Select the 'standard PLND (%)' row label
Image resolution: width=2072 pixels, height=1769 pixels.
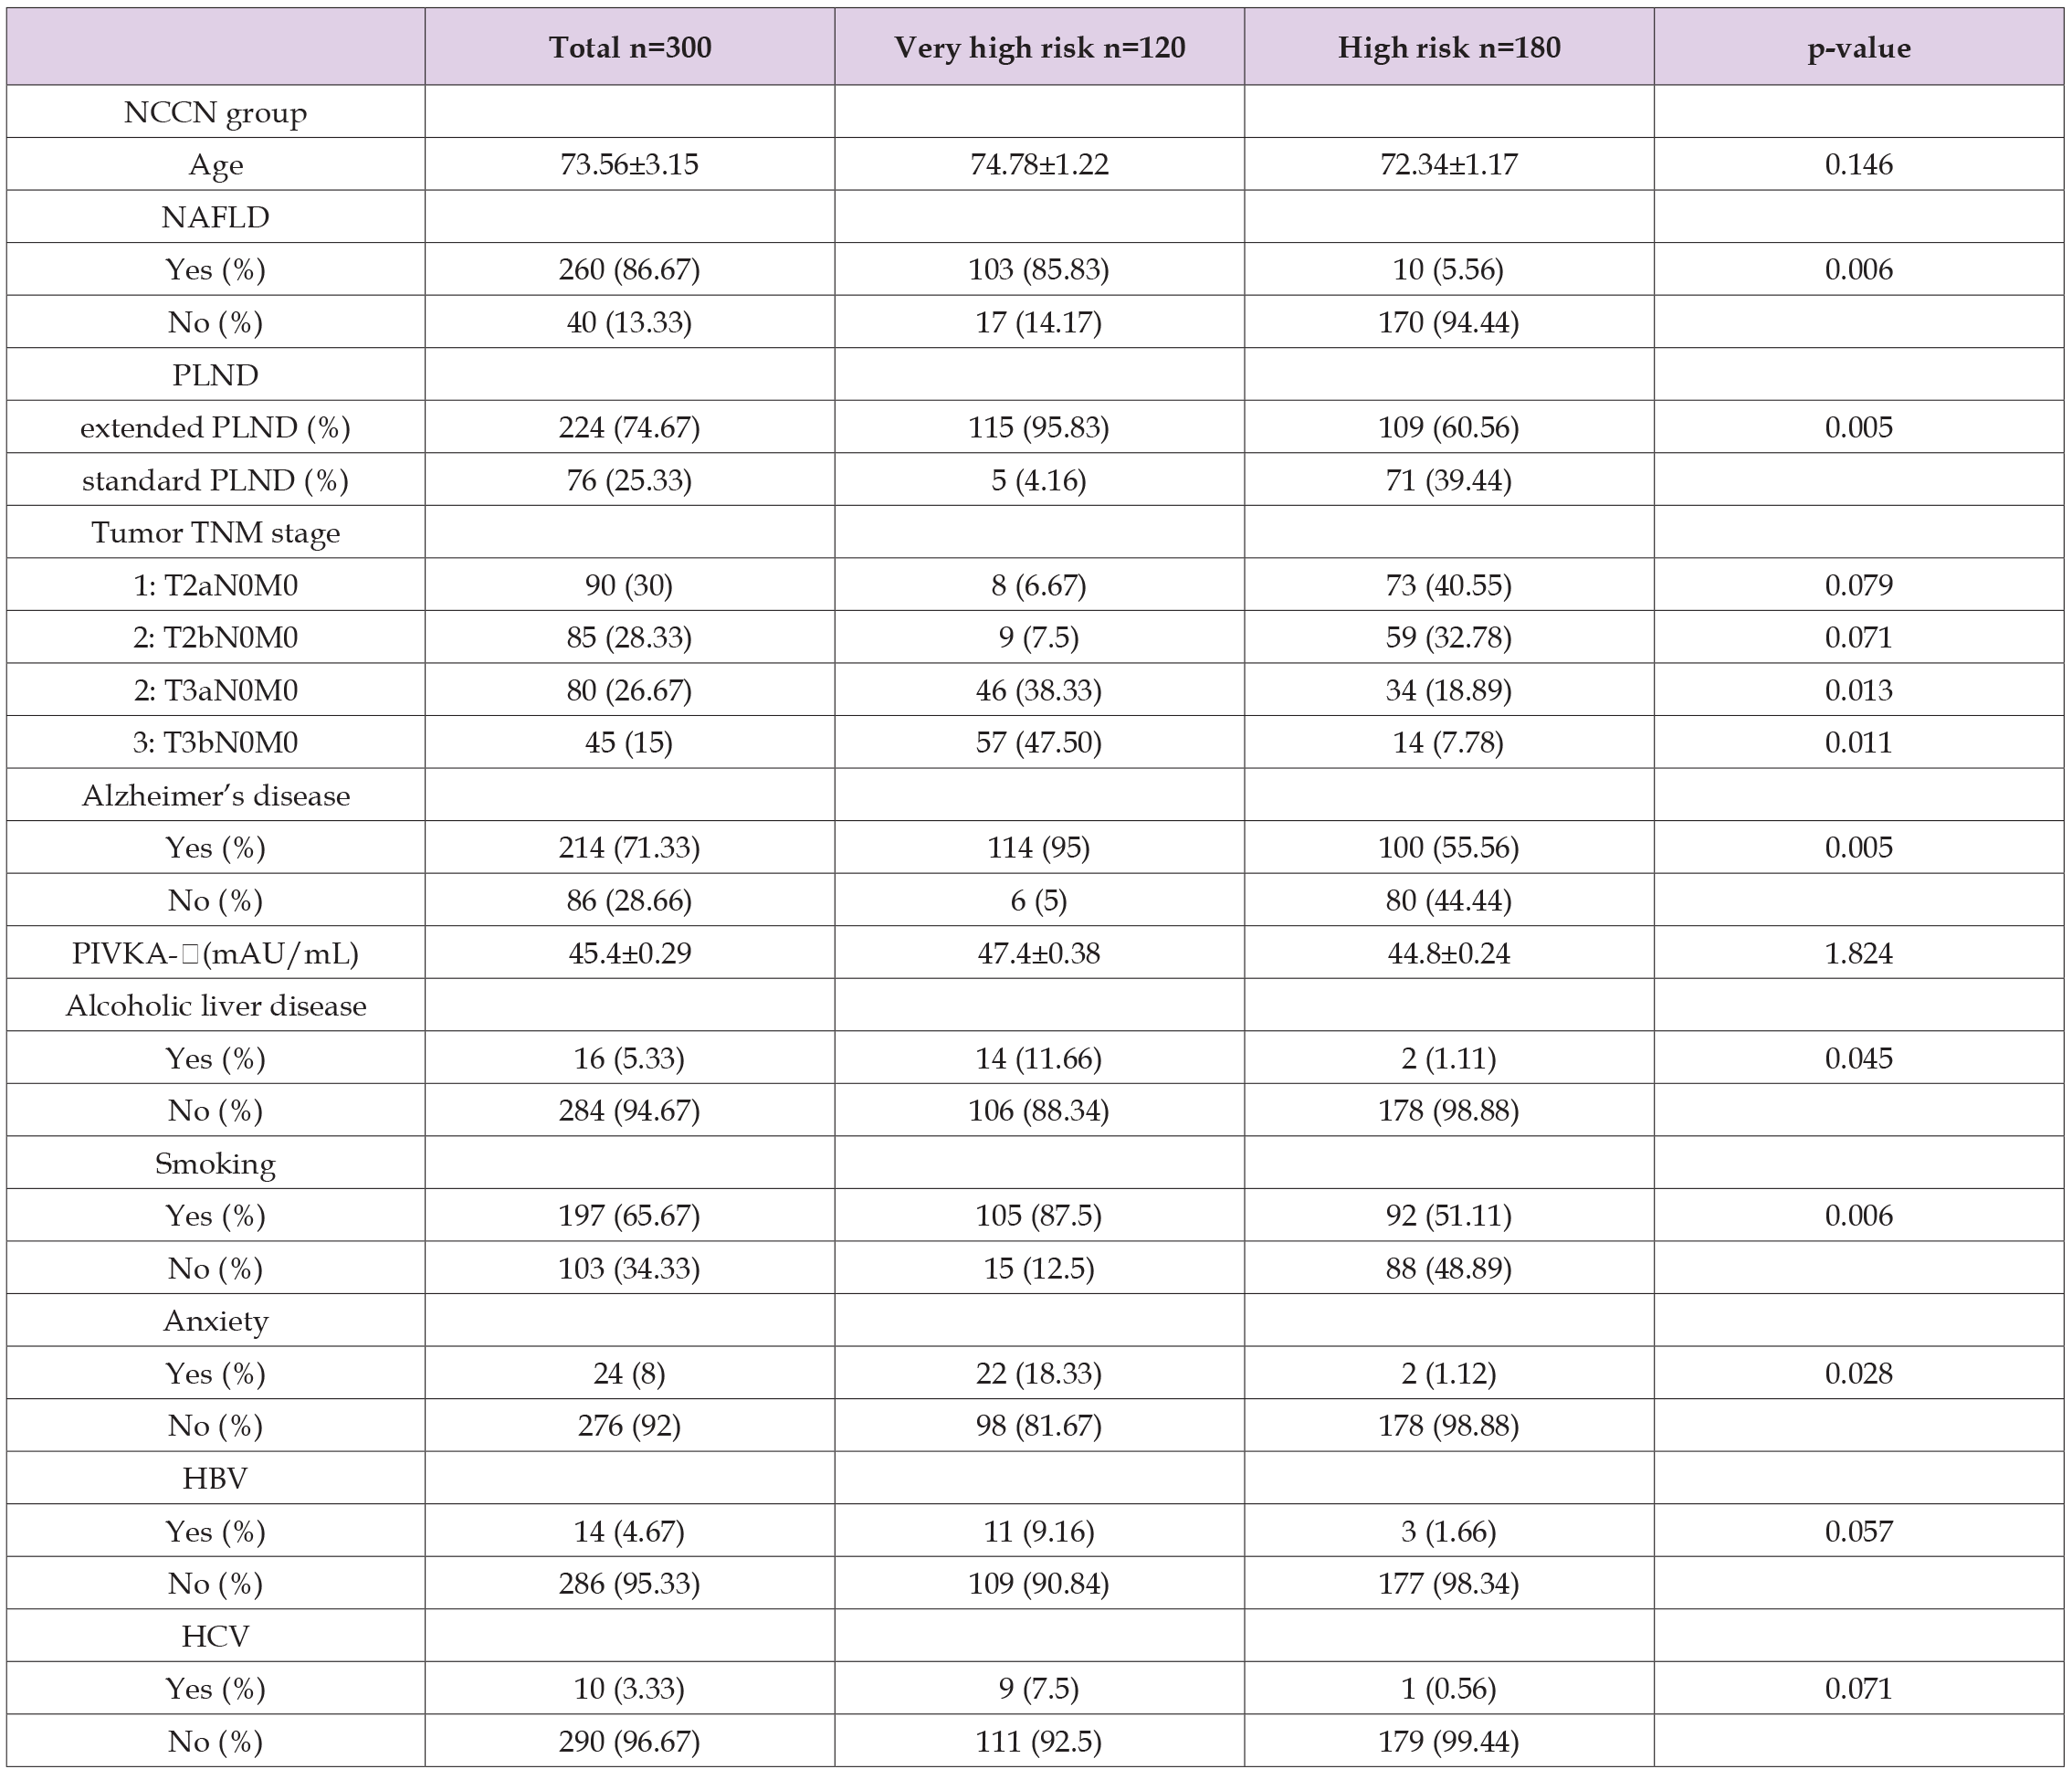pyautogui.click(x=215, y=480)
